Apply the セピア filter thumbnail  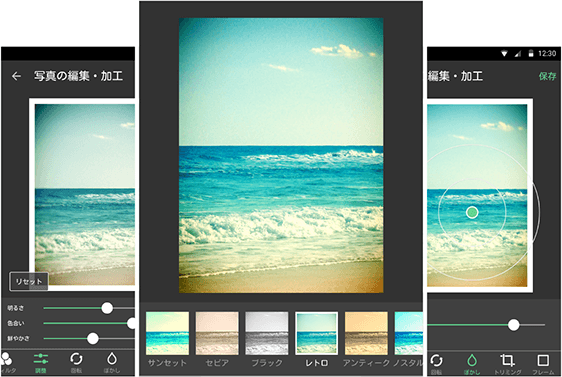(x=217, y=333)
